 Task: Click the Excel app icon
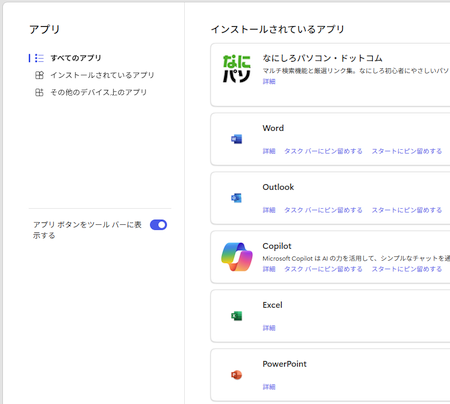pyautogui.click(x=237, y=316)
